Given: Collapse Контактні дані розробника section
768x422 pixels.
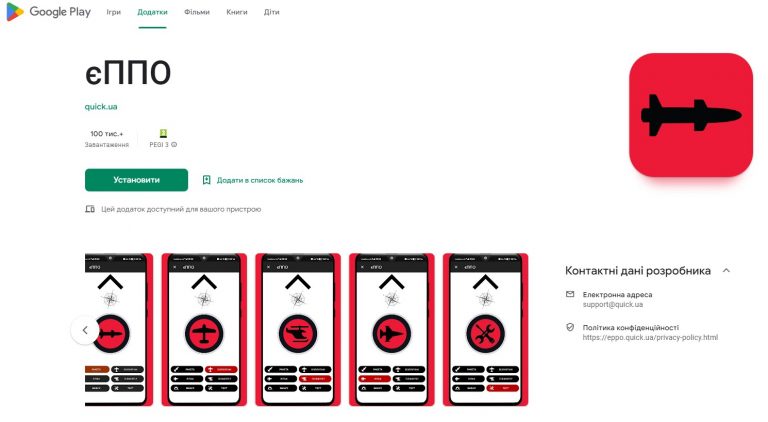Looking at the screenshot, I should click(726, 270).
